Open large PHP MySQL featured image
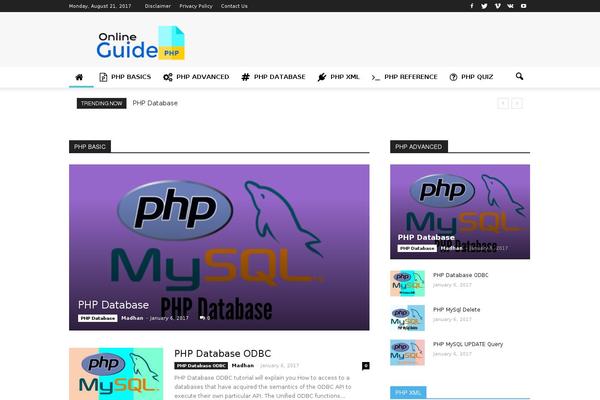600x400 pixels. tap(219, 247)
